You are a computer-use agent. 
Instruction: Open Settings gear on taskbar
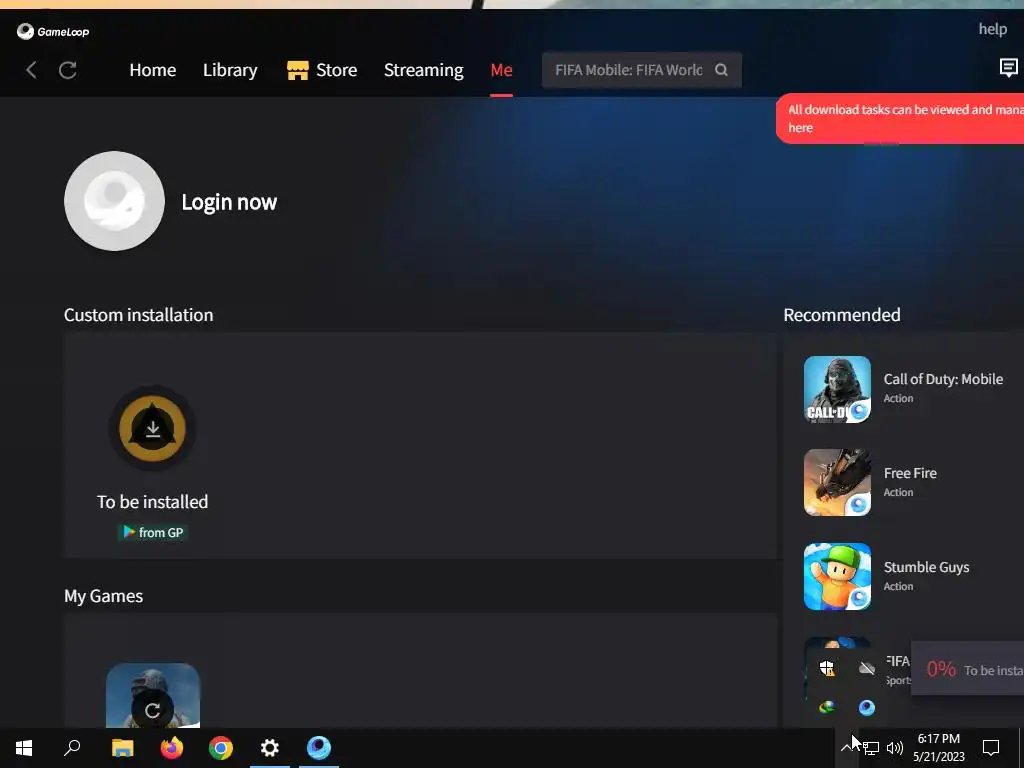click(x=270, y=748)
